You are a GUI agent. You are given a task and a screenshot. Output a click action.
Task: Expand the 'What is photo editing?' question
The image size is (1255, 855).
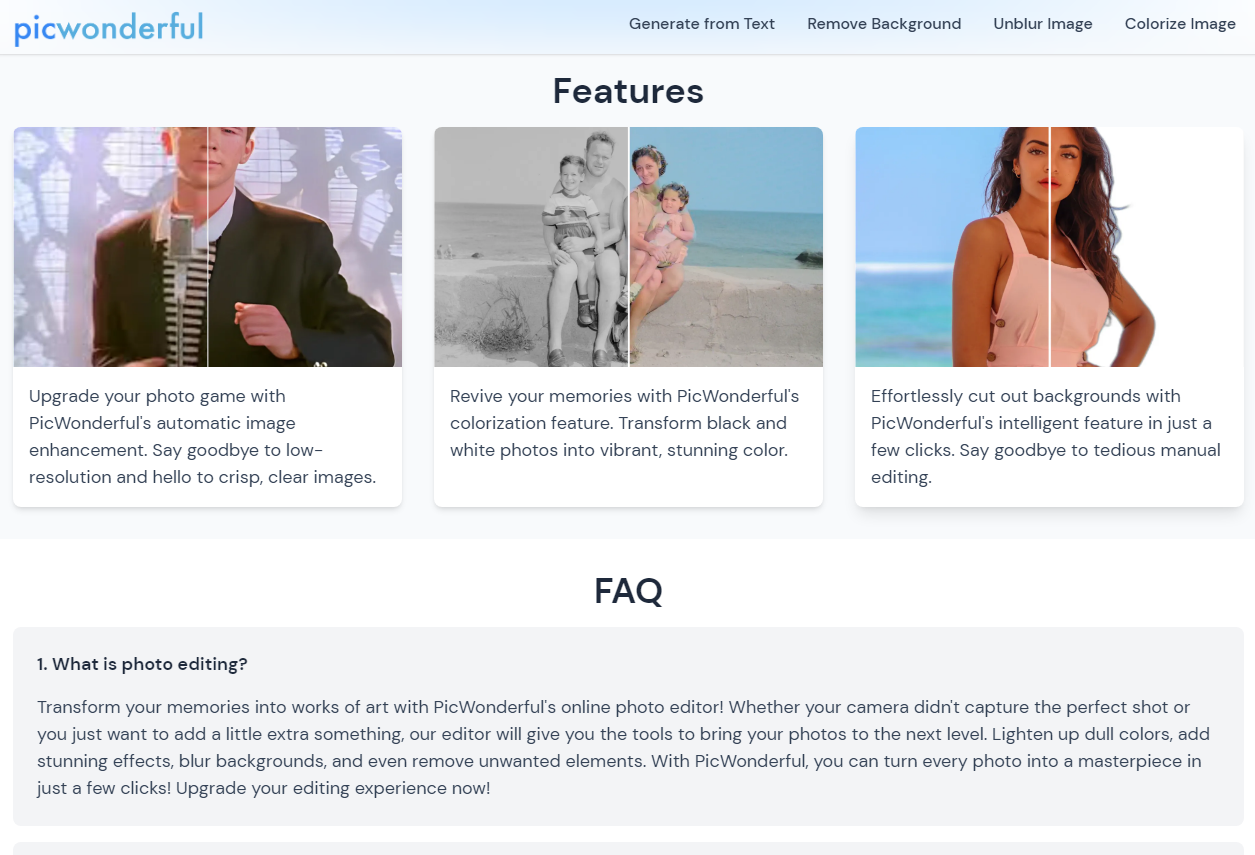[x=142, y=664]
